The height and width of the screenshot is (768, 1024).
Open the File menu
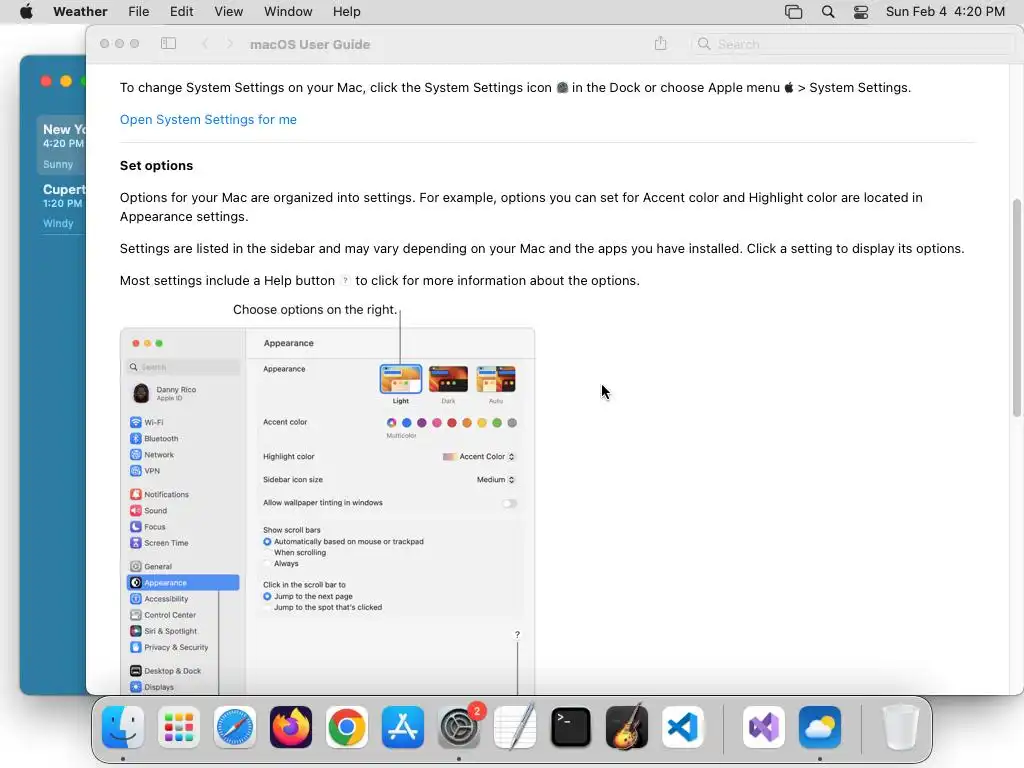138,12
